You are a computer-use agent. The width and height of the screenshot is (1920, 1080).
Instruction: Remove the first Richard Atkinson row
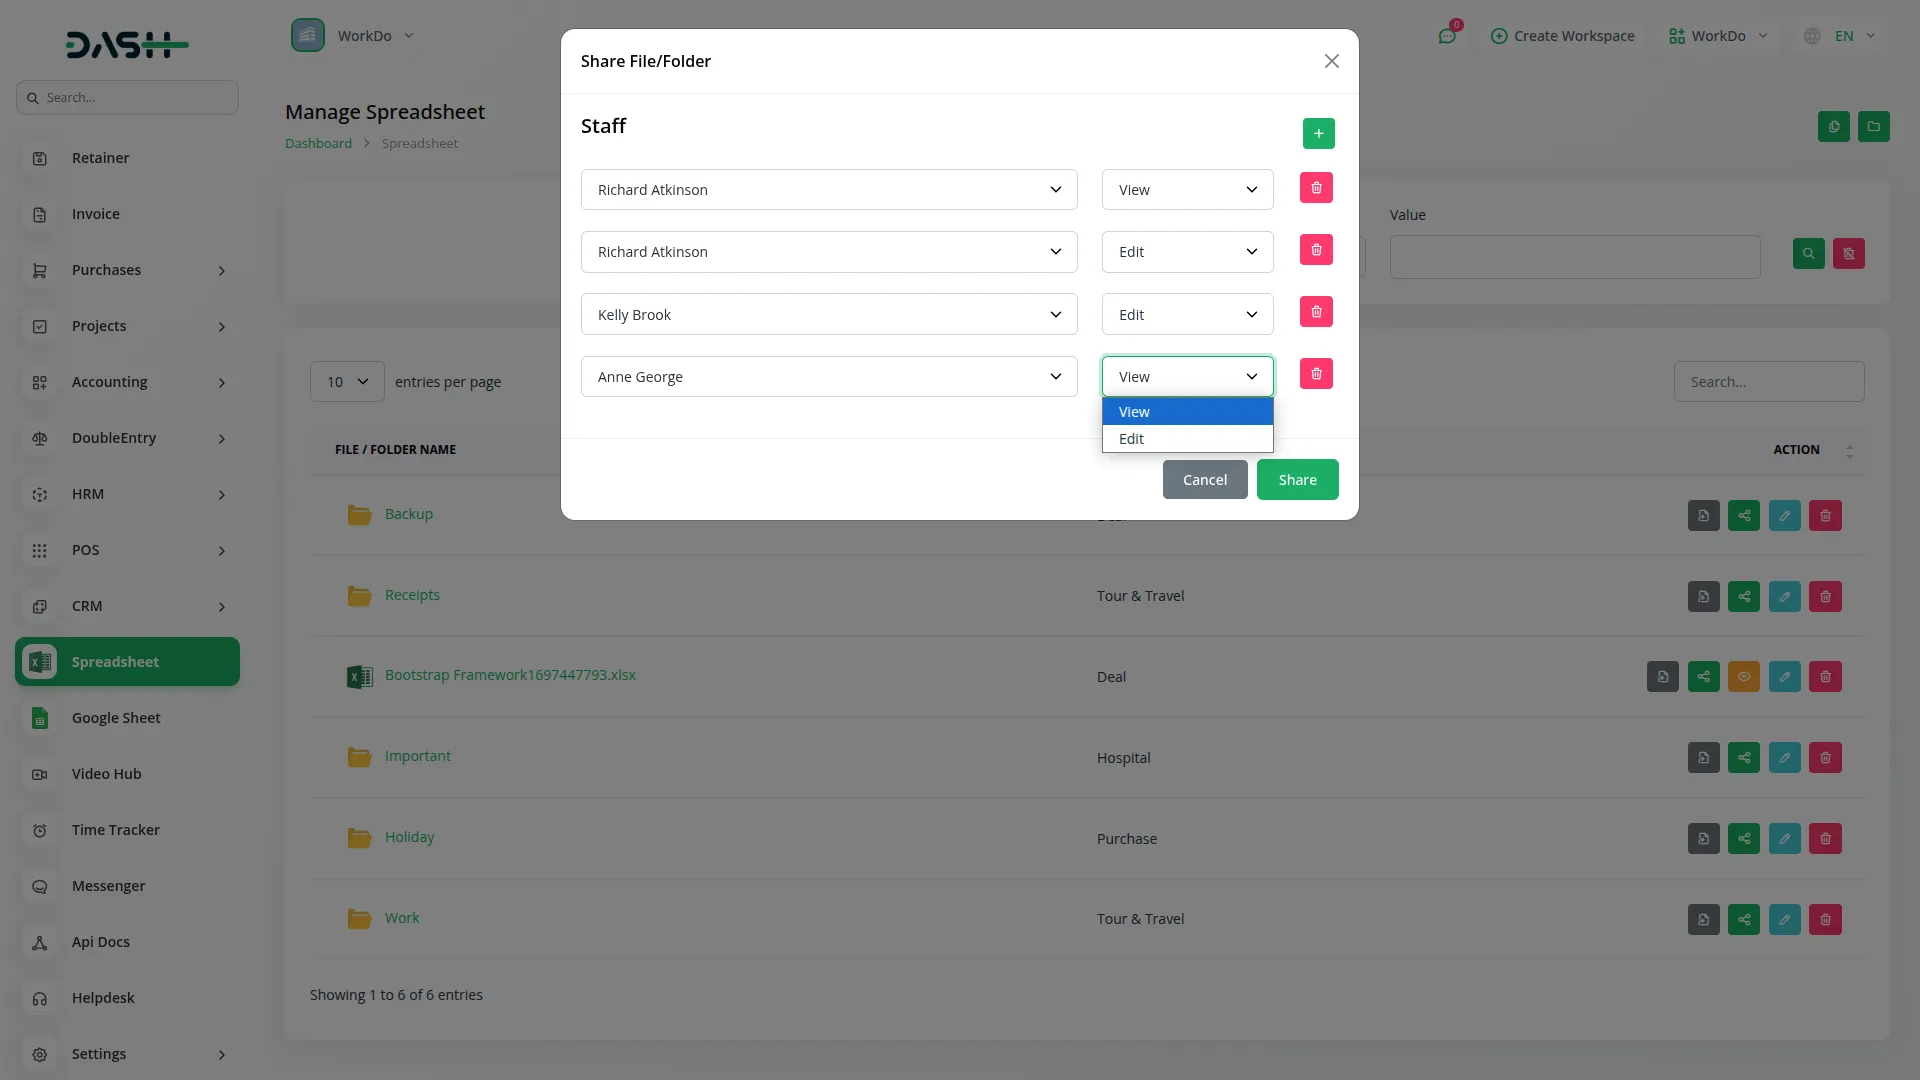[x=1316, y=188]
